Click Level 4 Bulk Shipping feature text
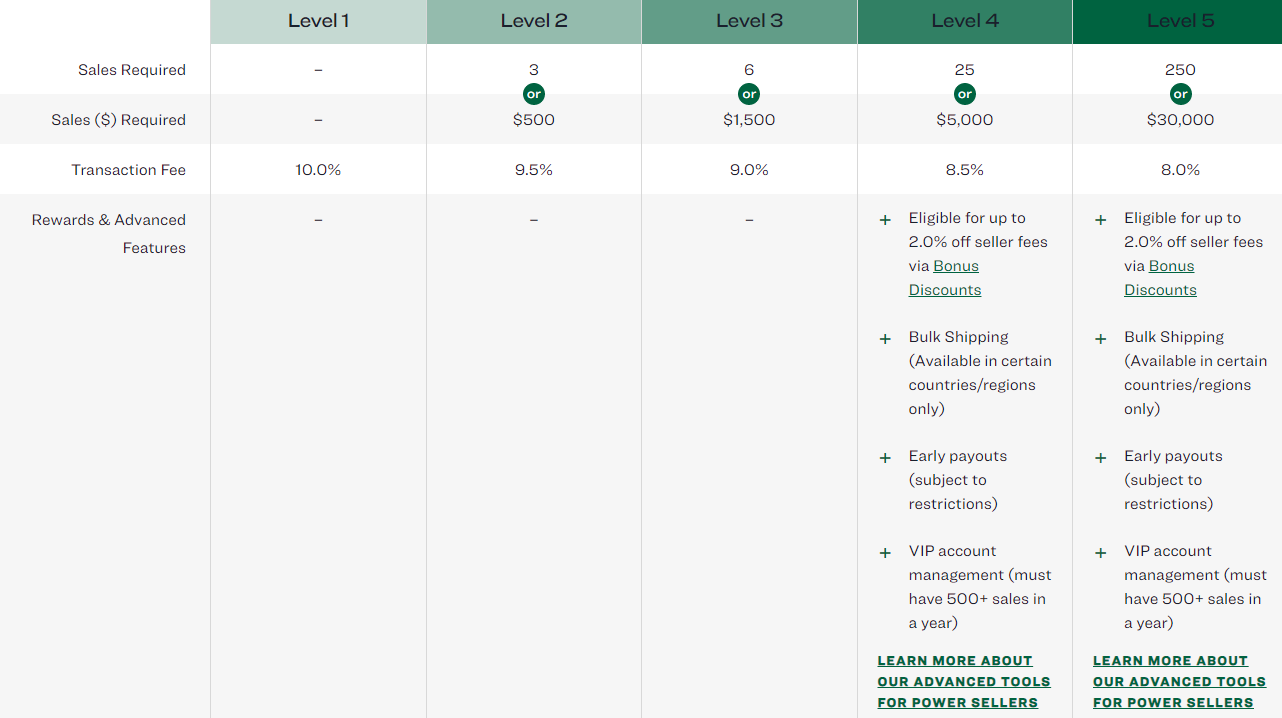Viewport: 1282px width, 718px height. tap(980, 373)
